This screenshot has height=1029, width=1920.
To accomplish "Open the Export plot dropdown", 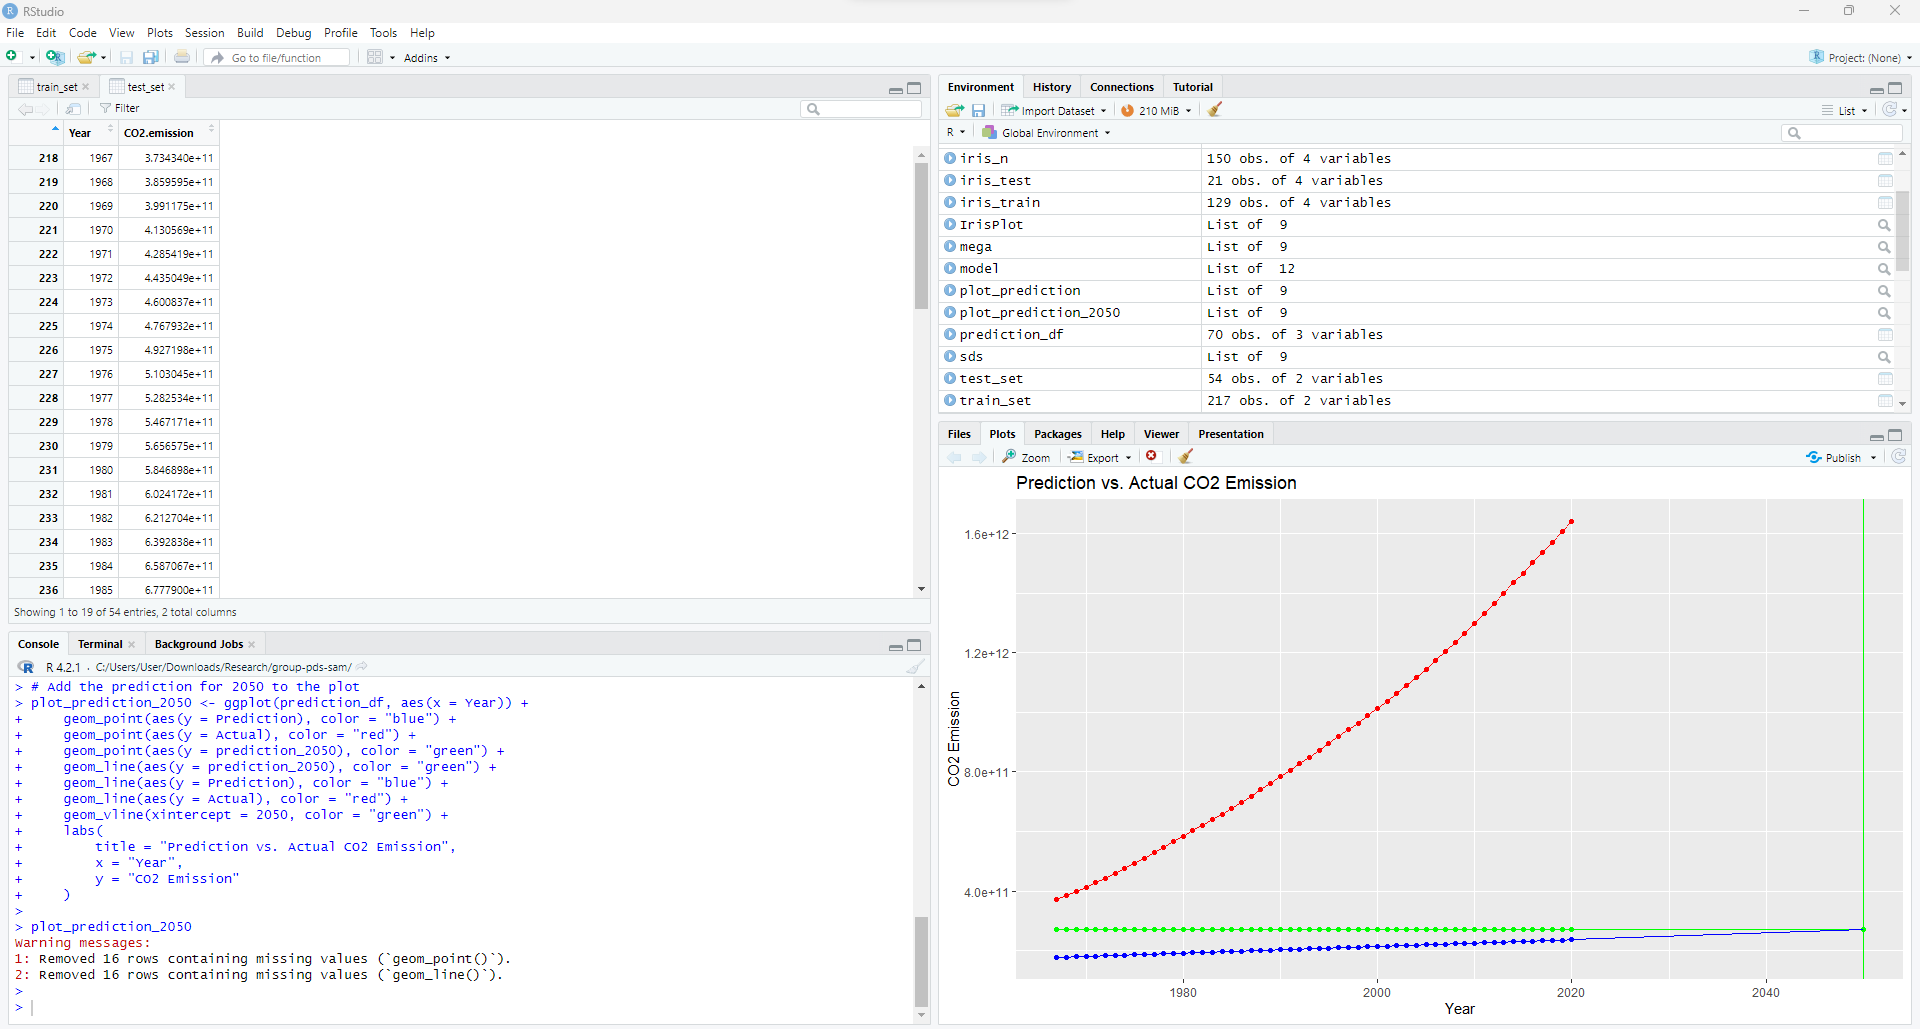I will (x=1100, y=457).
